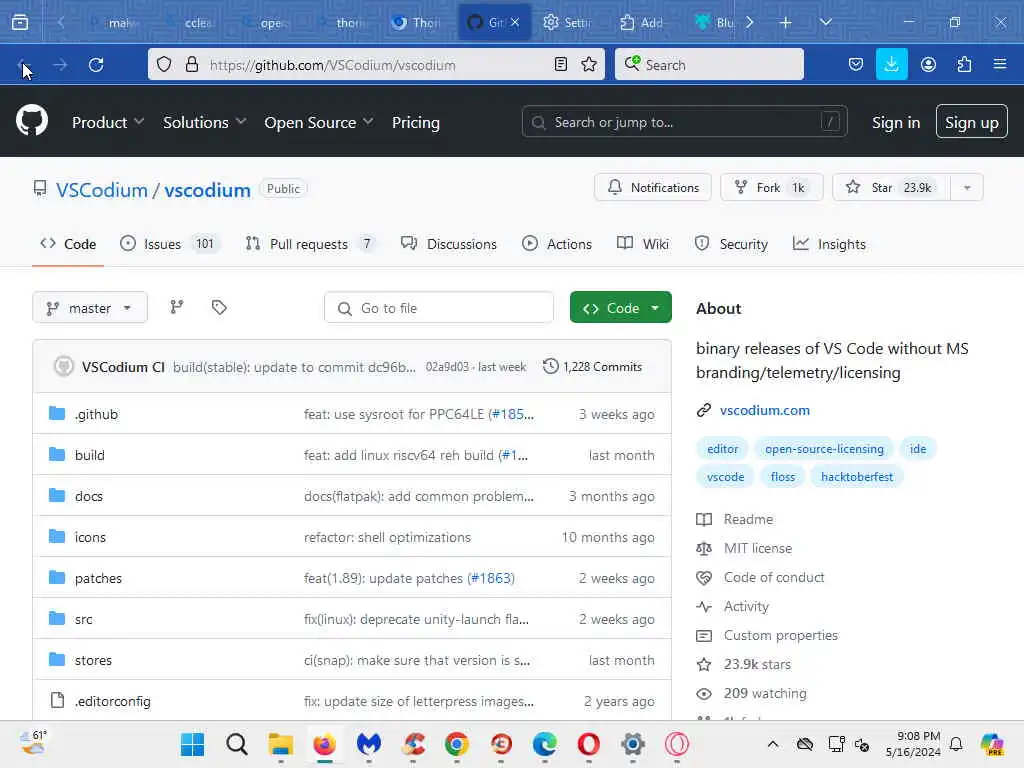Open the green Code dropdown
The image size is (1024, 768).
[620, 308]
